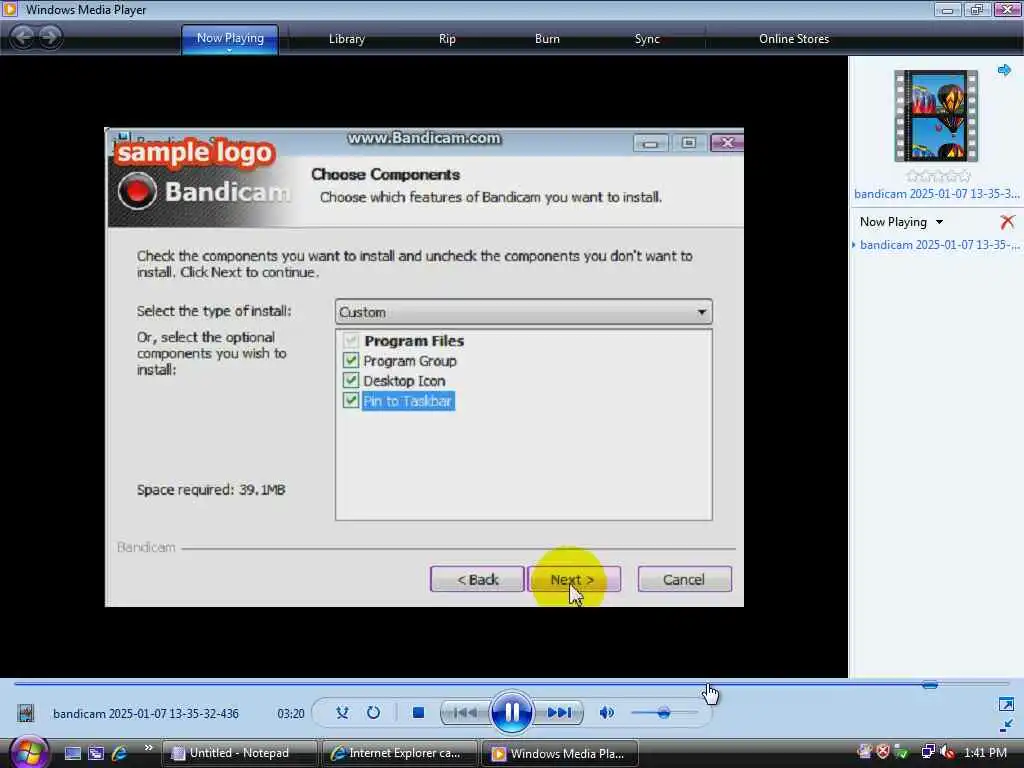Image resolution: width=1024 pixels, height=768 pixels.
Task: Adjust the volume slider handle
Action: point(664,712)
